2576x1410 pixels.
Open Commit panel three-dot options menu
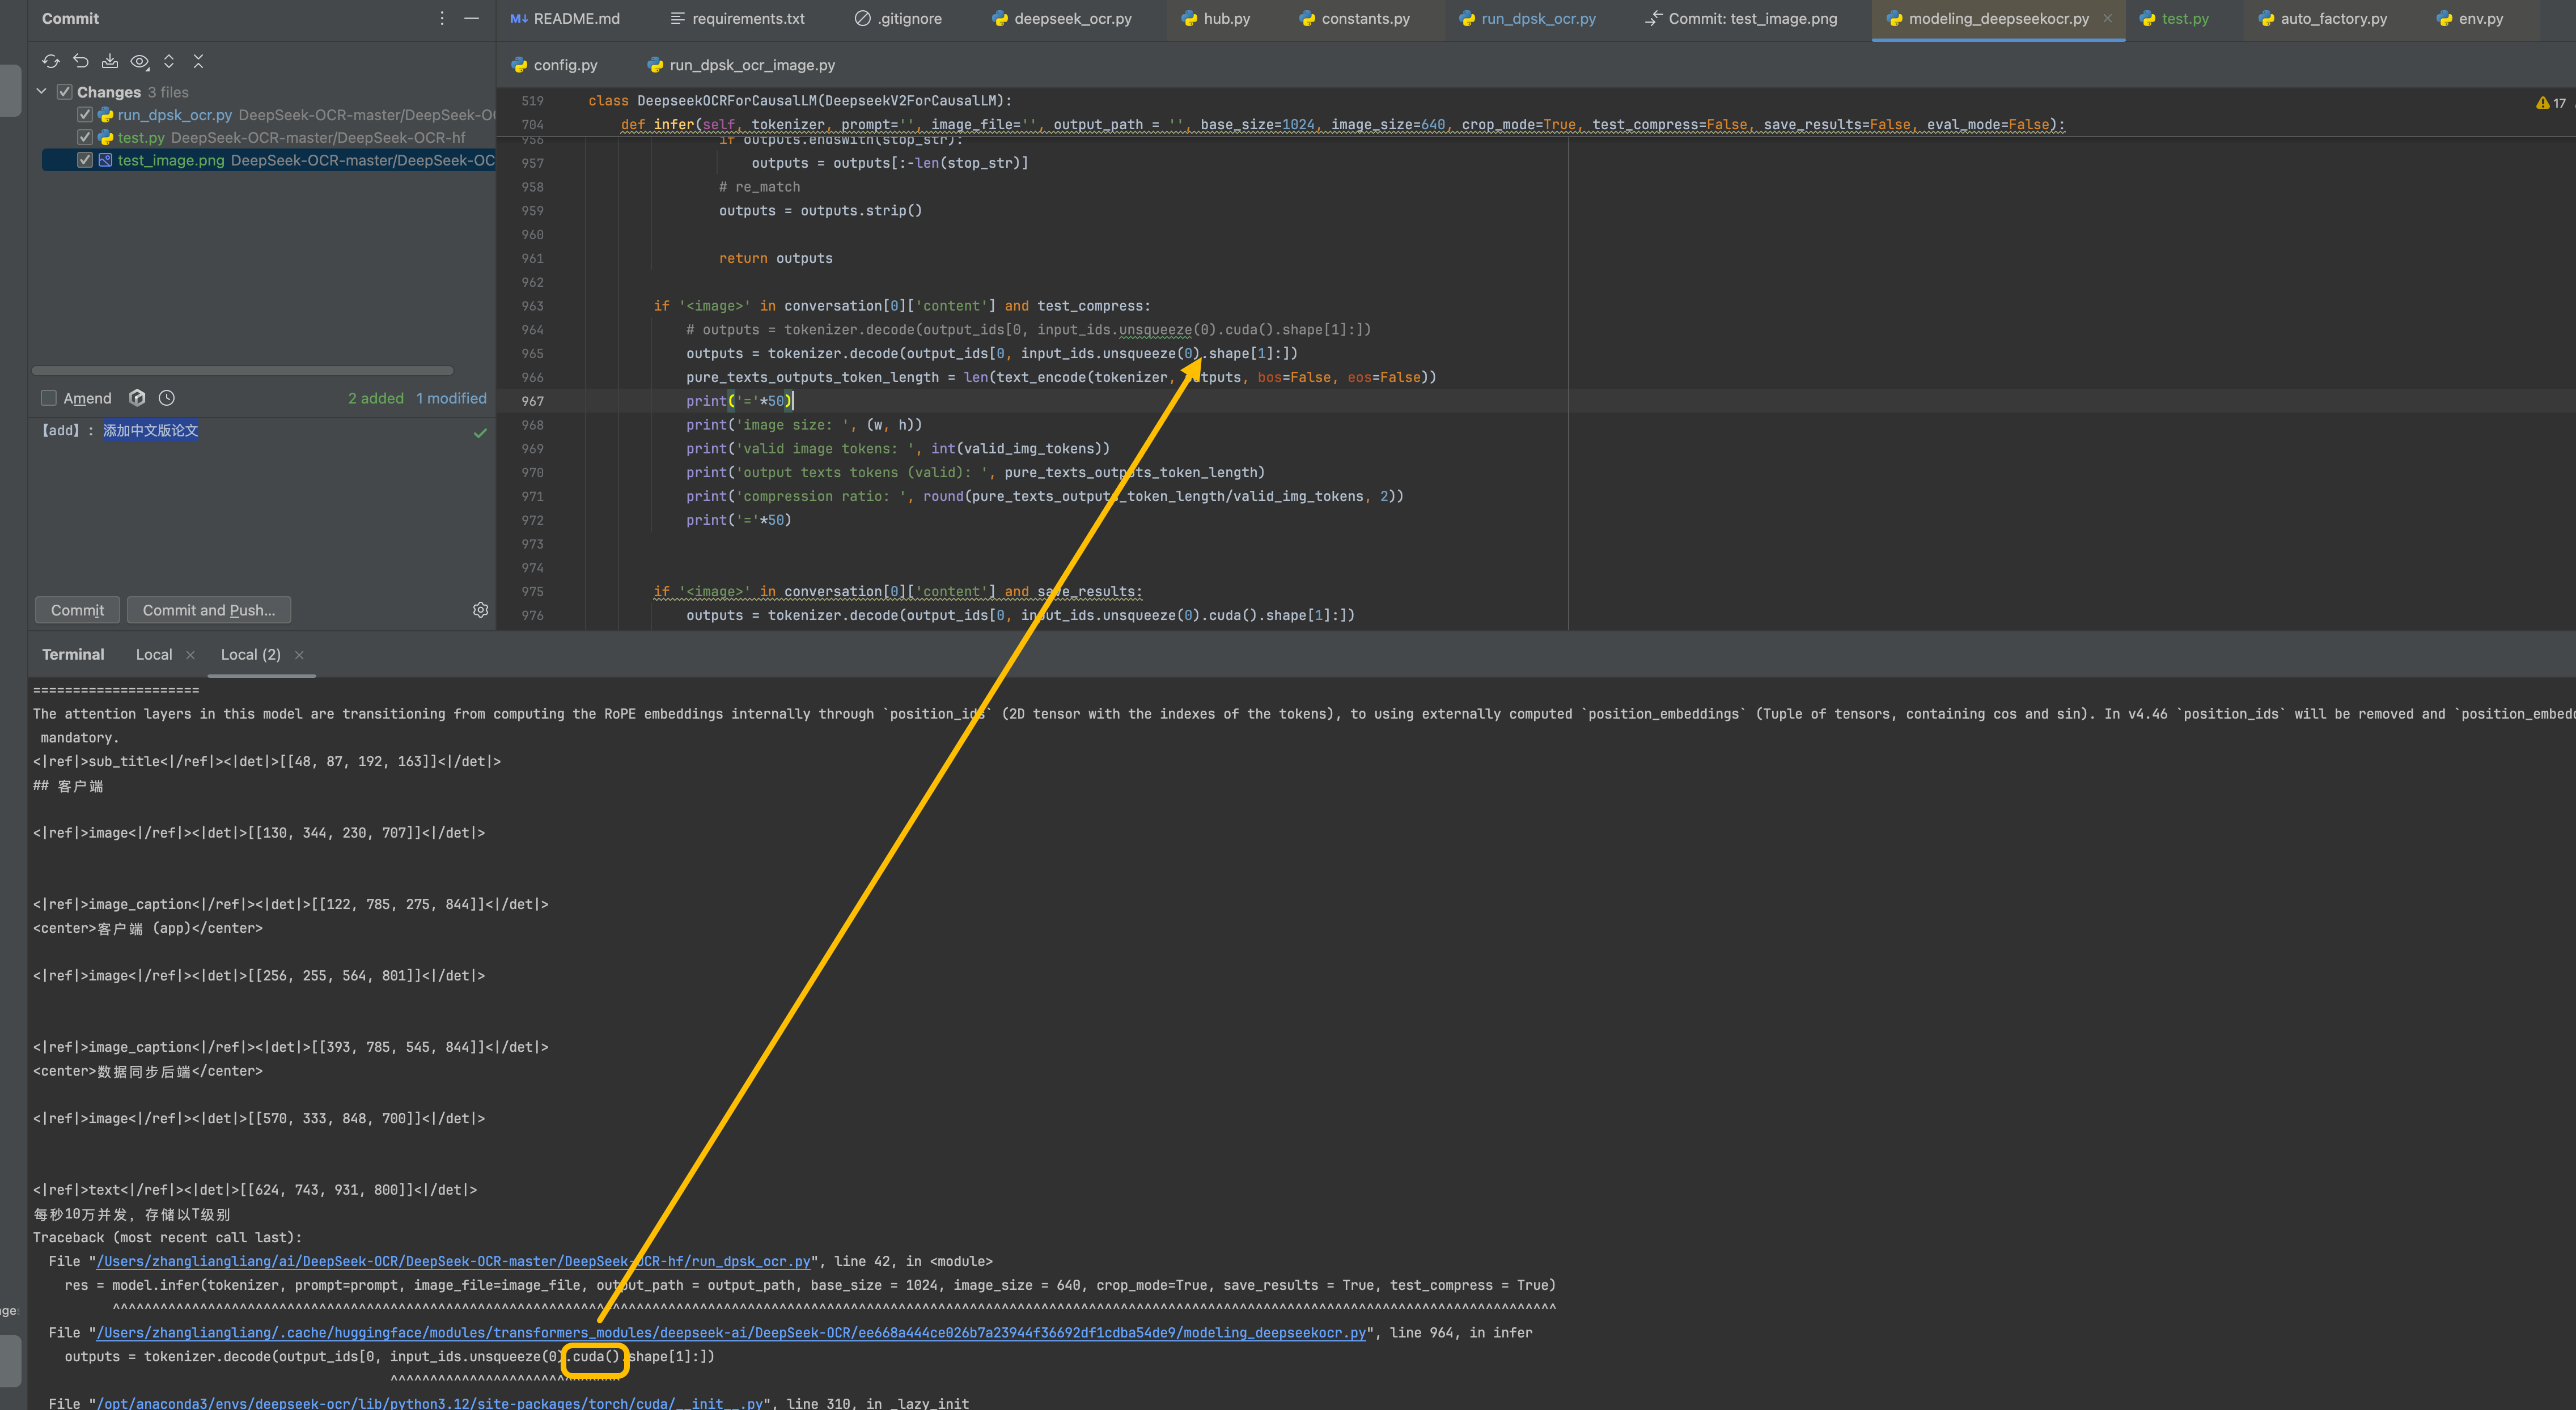point(442,18)
